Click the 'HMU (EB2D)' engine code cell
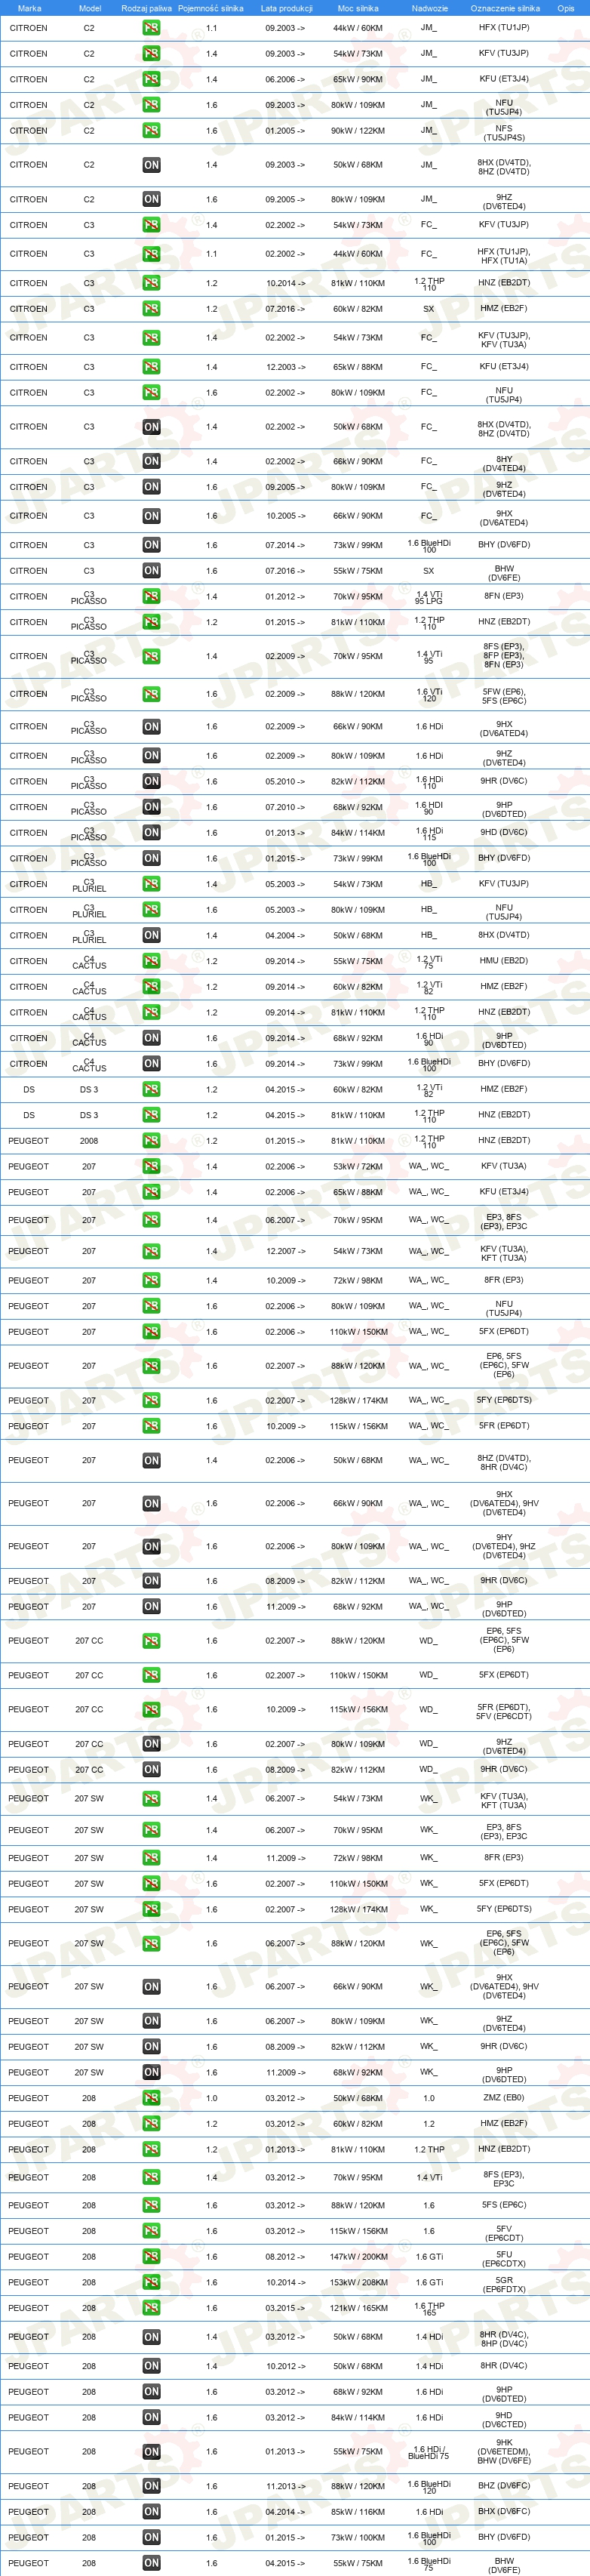Image resolution: width=590 pixels, height=2576 pixels. 503,961
